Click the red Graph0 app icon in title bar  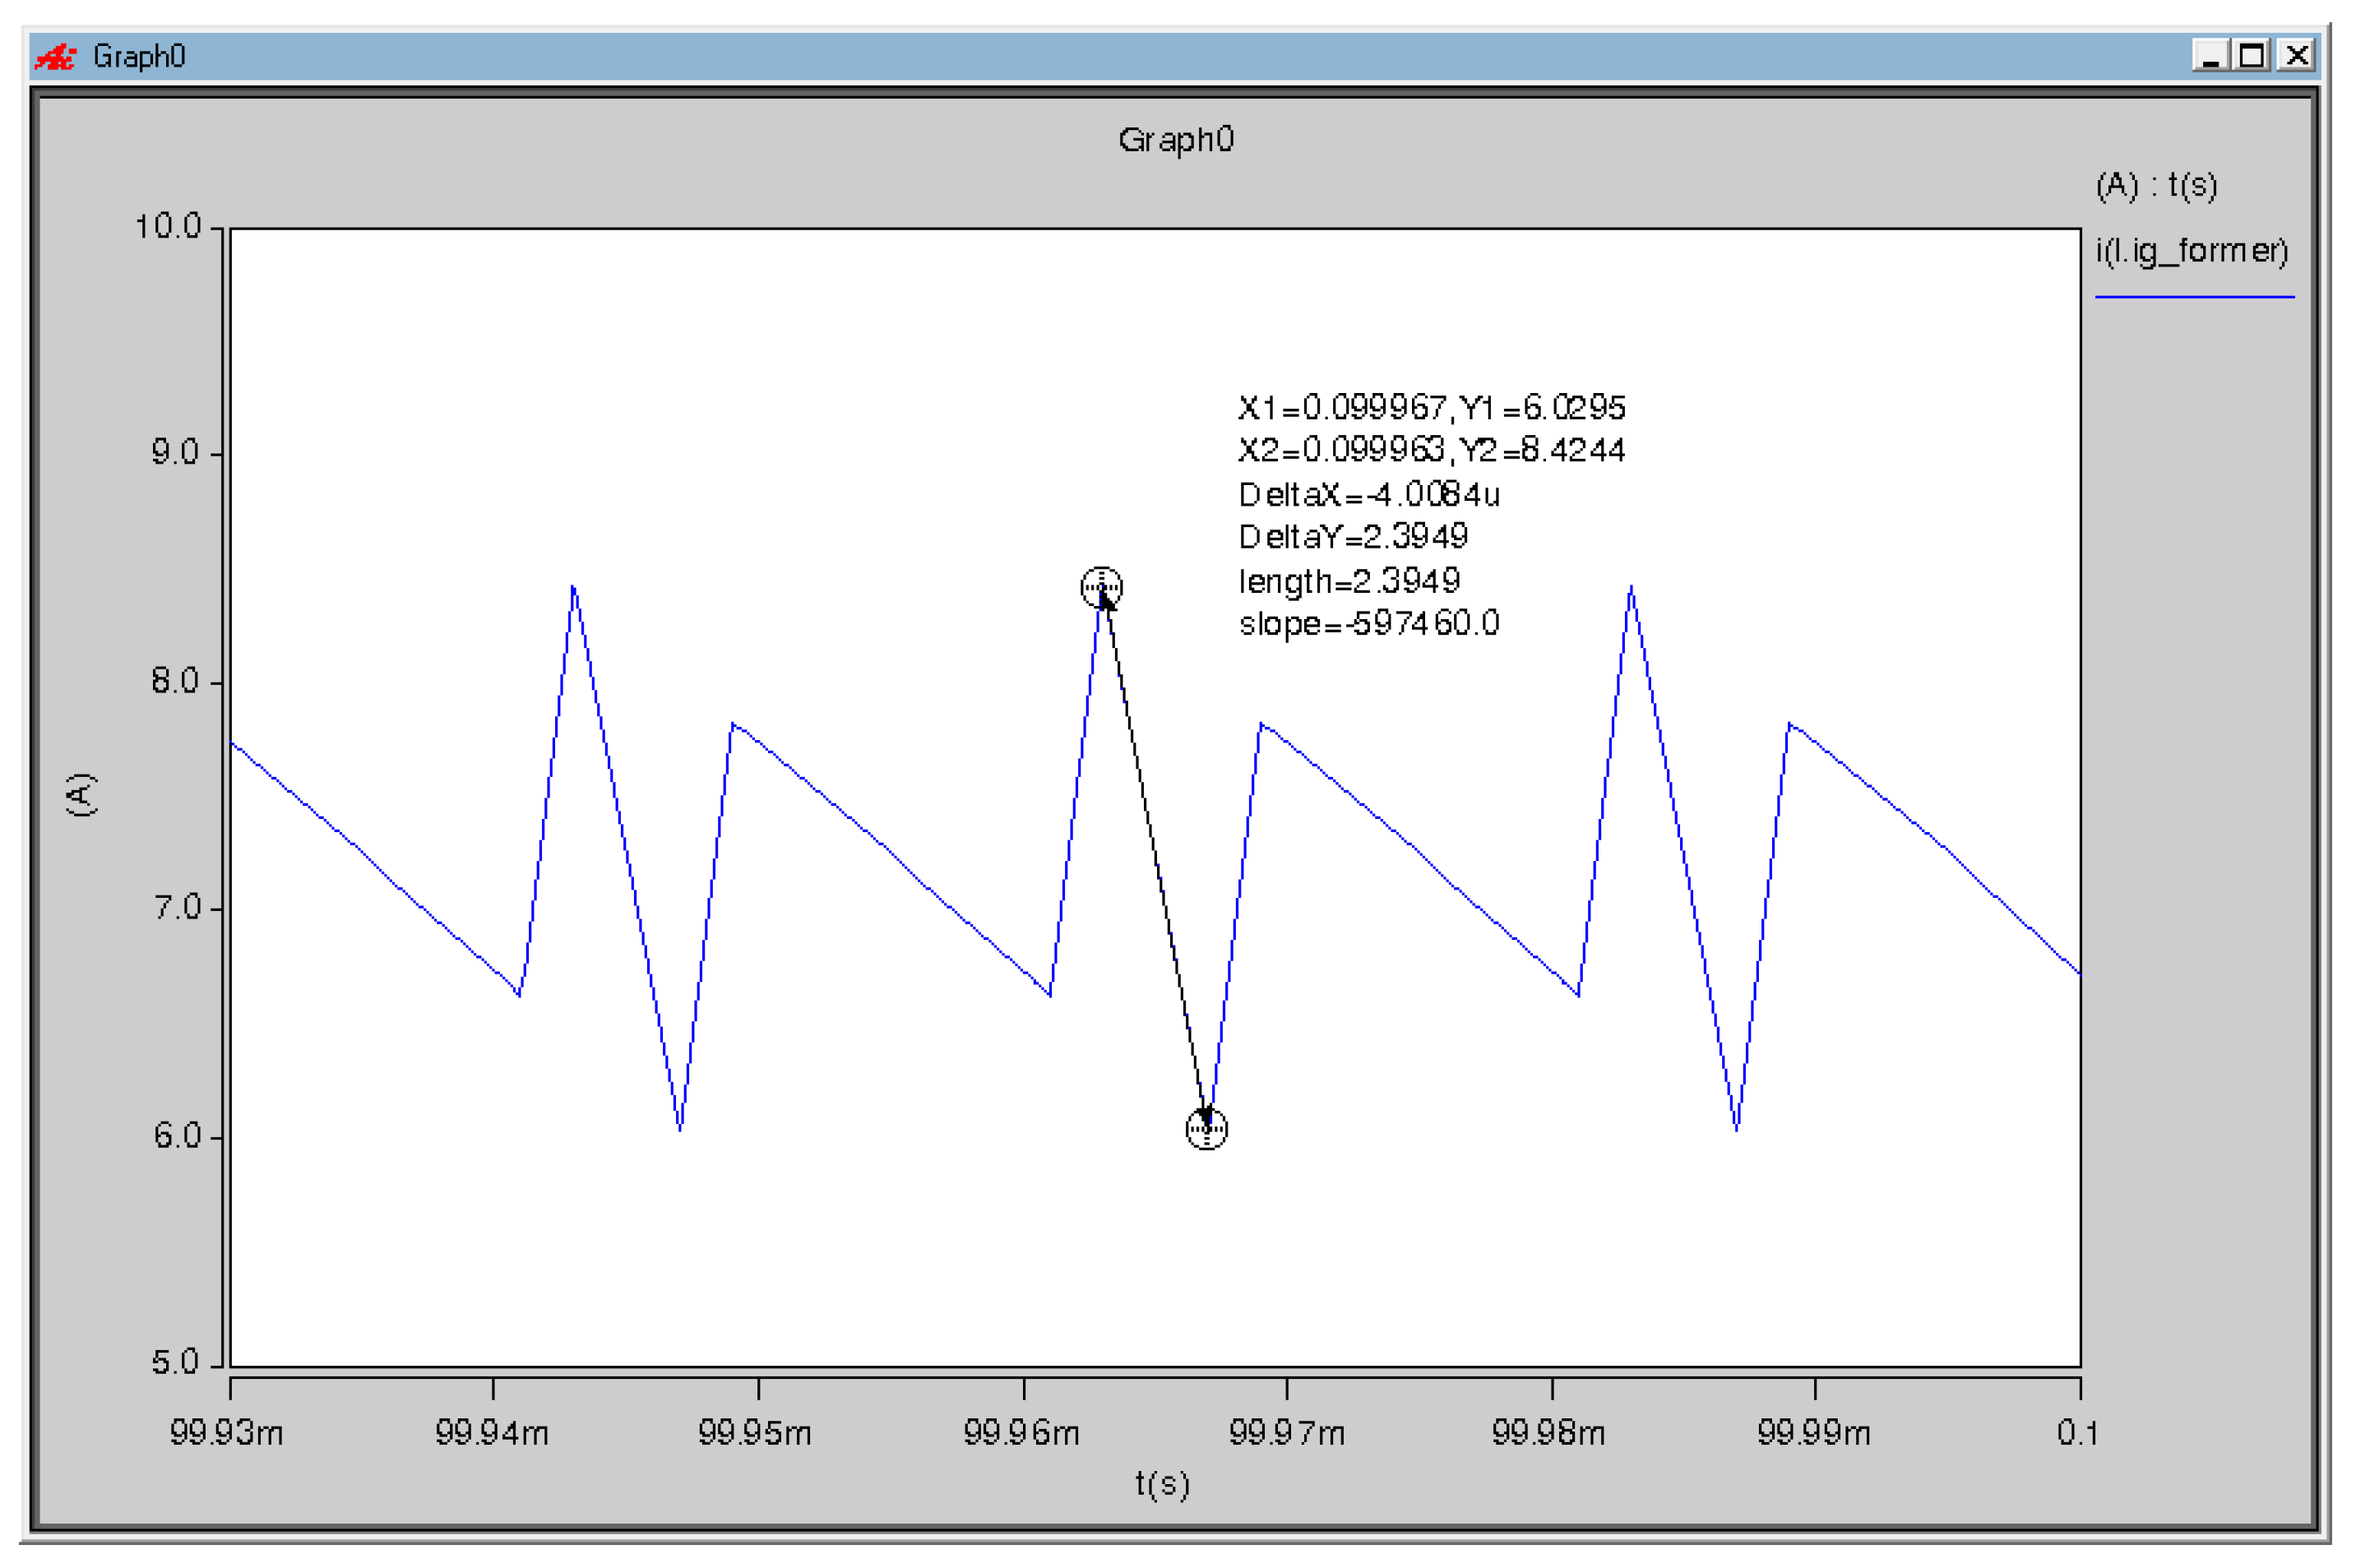[55, 56]
